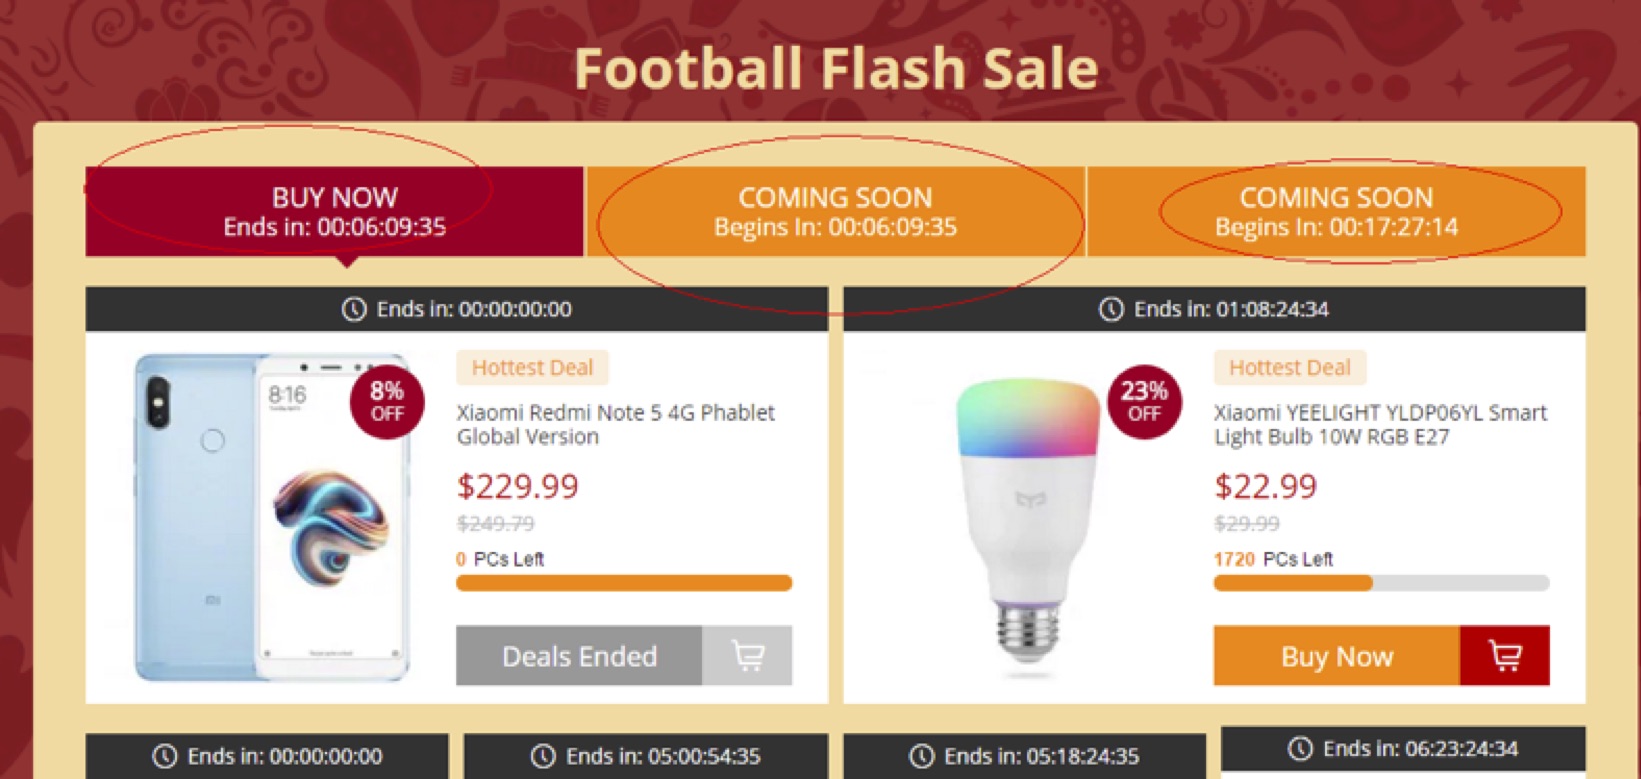Open the COMING SOON tab beginning in 00:06:09:35
The height and width of the screenshot is (779, 1641).
coord(835,212)
